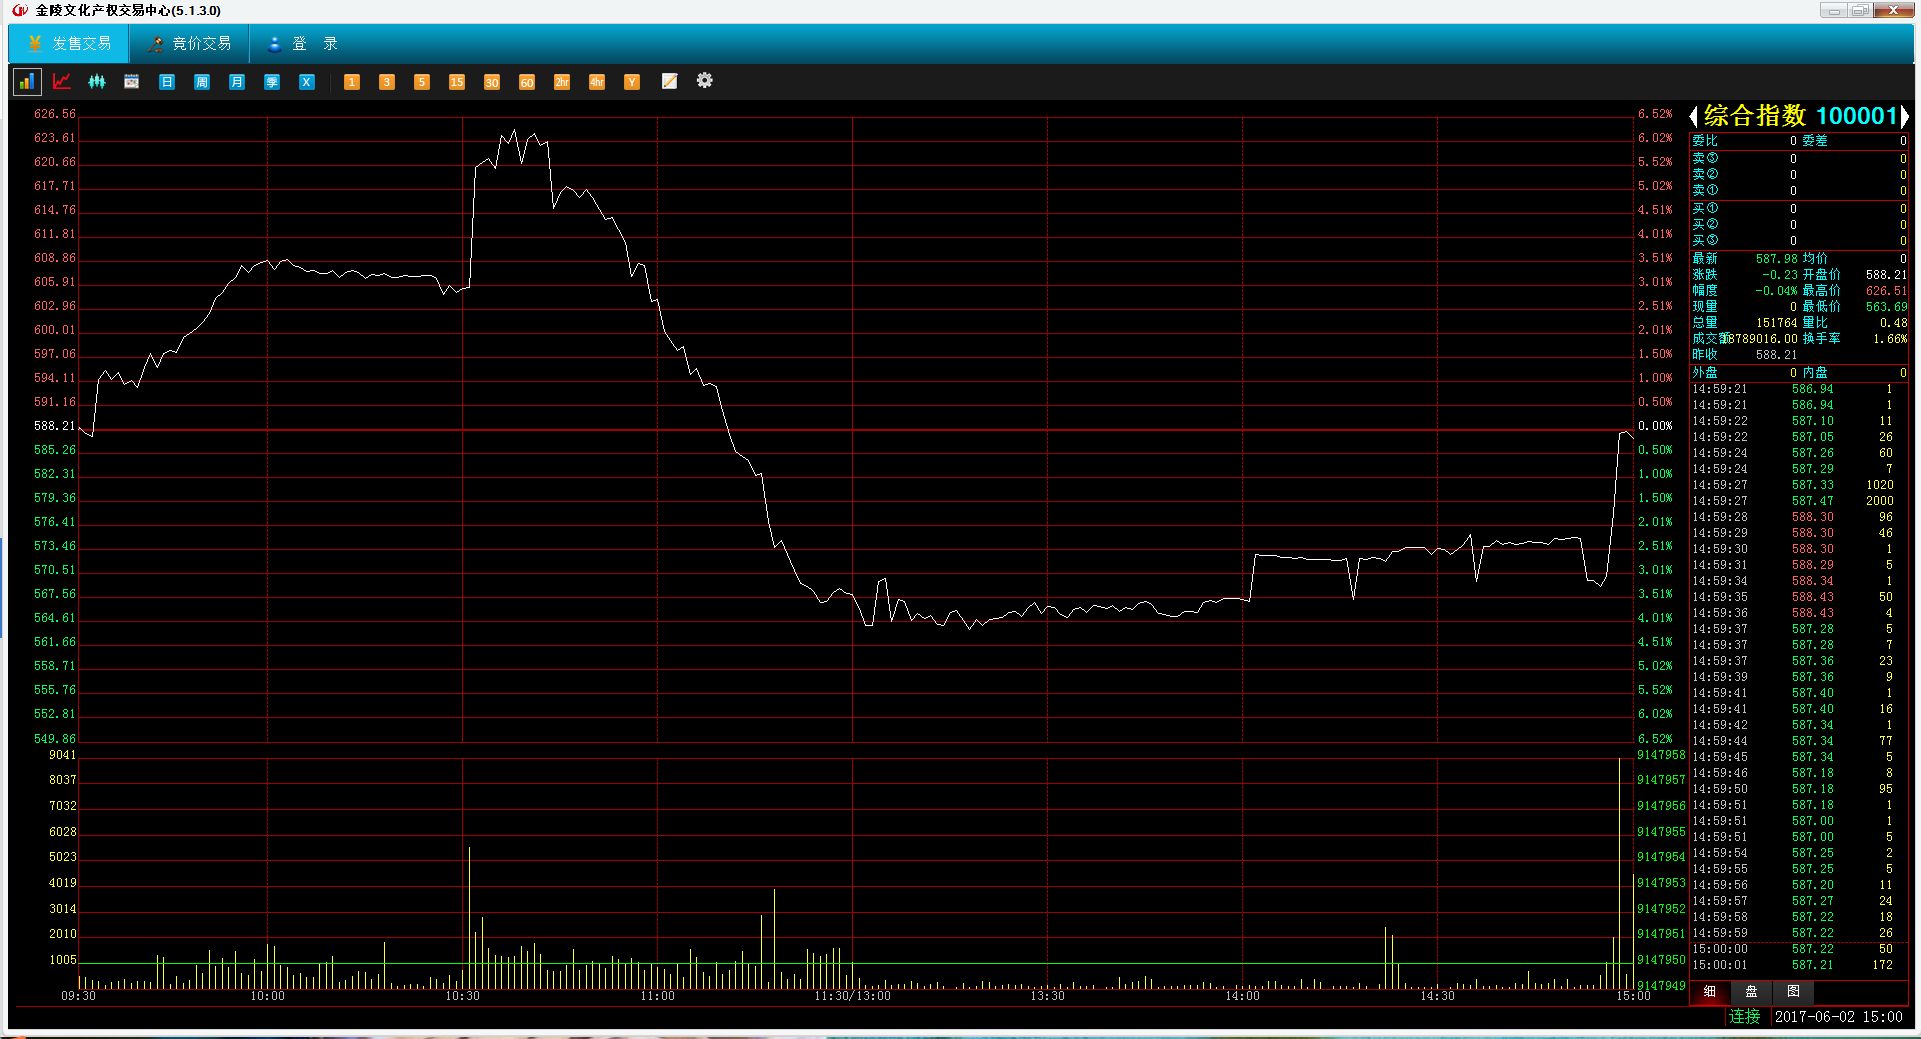Open the 发售交易 tab
Screen dimensions: 1921x1039
pyautogui.click(x=69, y=44)
